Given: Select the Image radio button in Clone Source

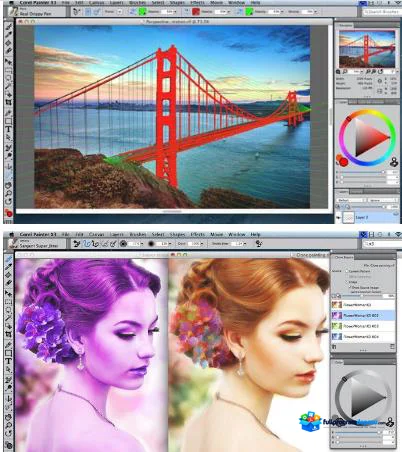Looking at the screenshot, I should tap(347, 282).
